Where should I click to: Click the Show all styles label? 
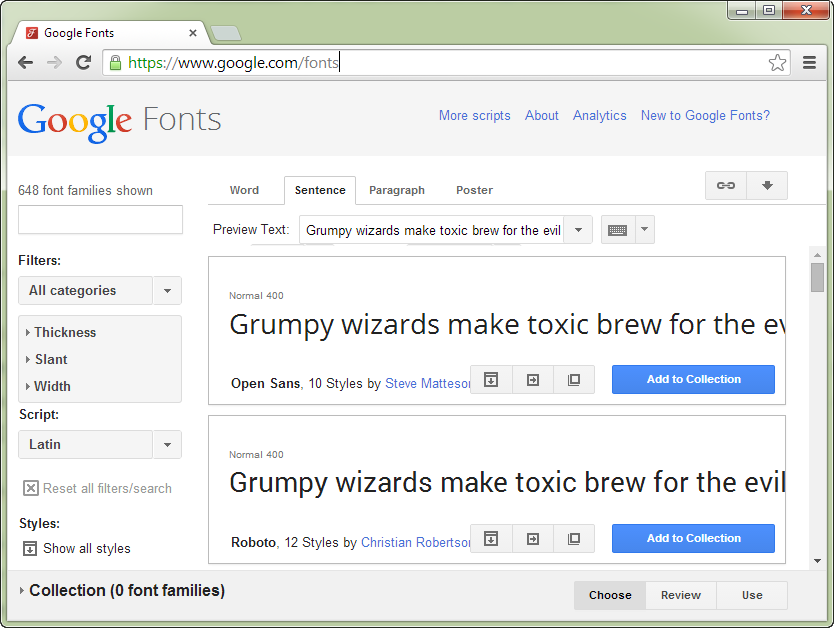(87, 548)
